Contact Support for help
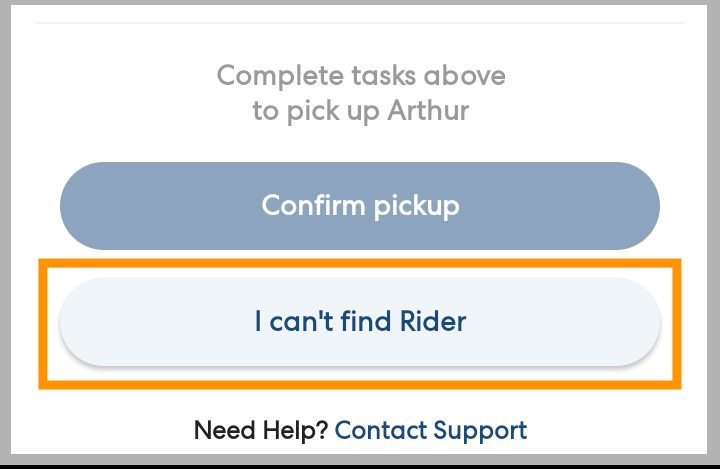Image resolution: width=720 pixels, height=469 pixels. pos(430,431)
